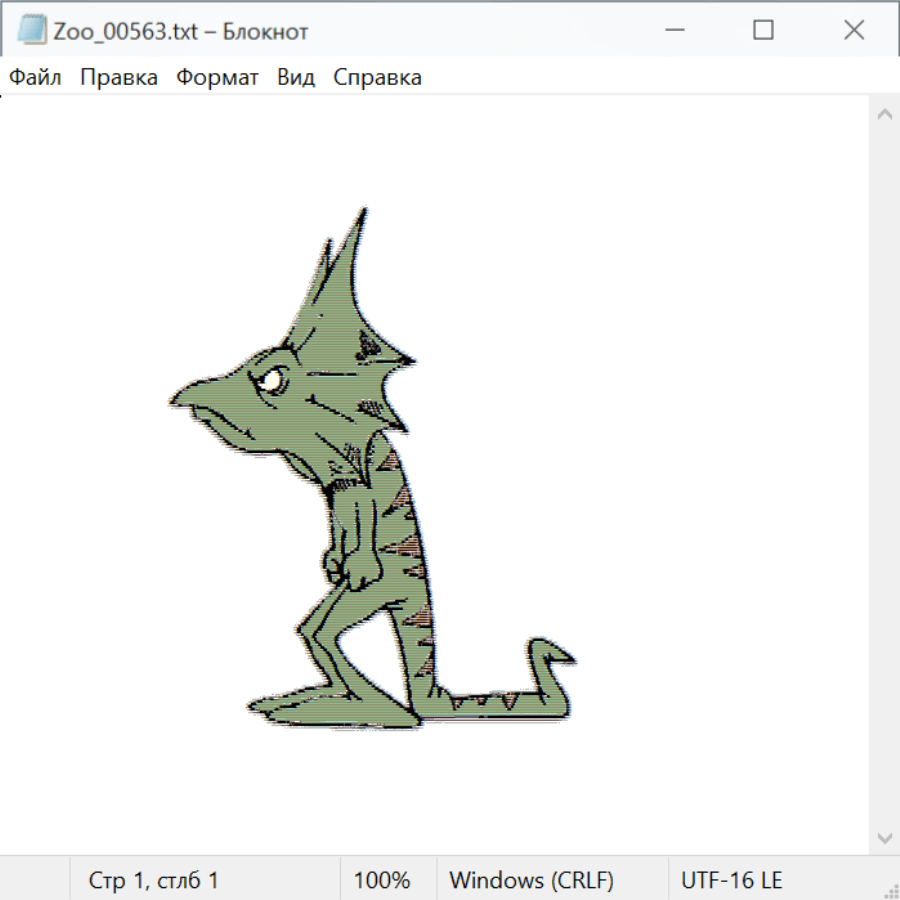Click the Windows (CRLF) line ending indicator
This screenshot has width=900, height=900.
(531, 881)
